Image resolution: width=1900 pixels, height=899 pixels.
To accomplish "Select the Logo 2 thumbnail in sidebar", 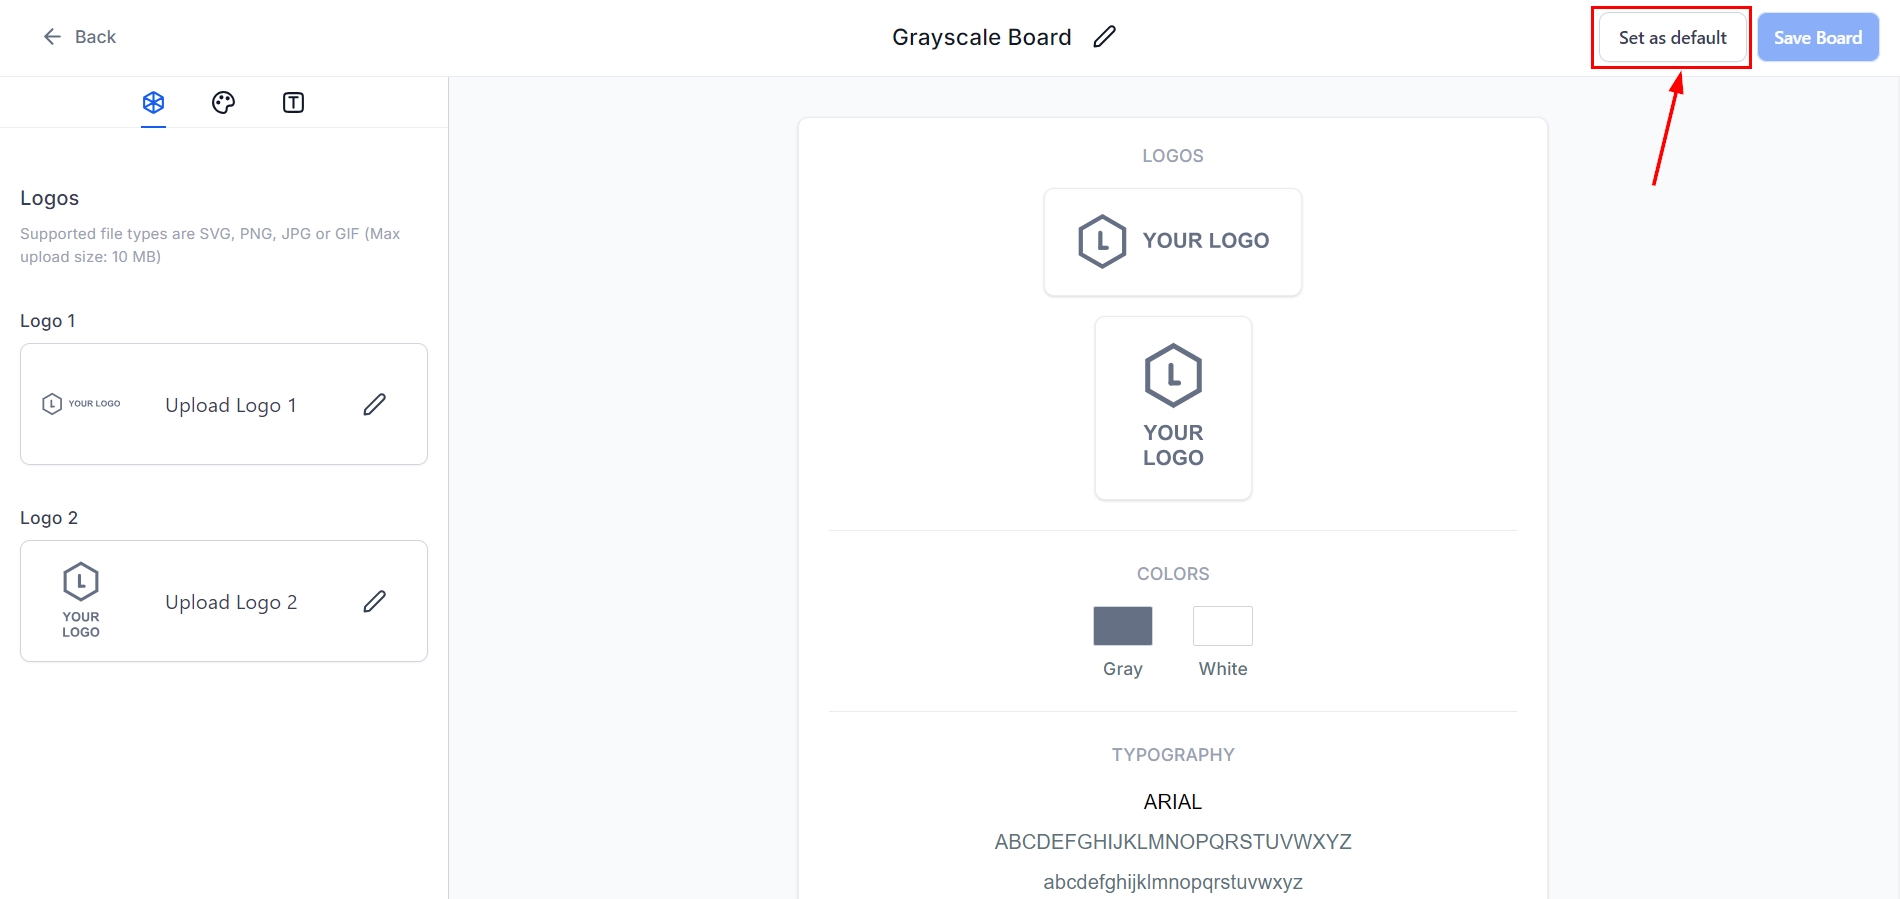I will [81, 600].
